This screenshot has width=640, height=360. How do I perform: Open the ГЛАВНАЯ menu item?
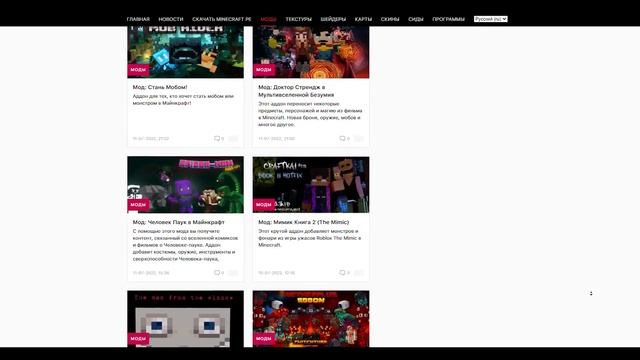point(138,19)
